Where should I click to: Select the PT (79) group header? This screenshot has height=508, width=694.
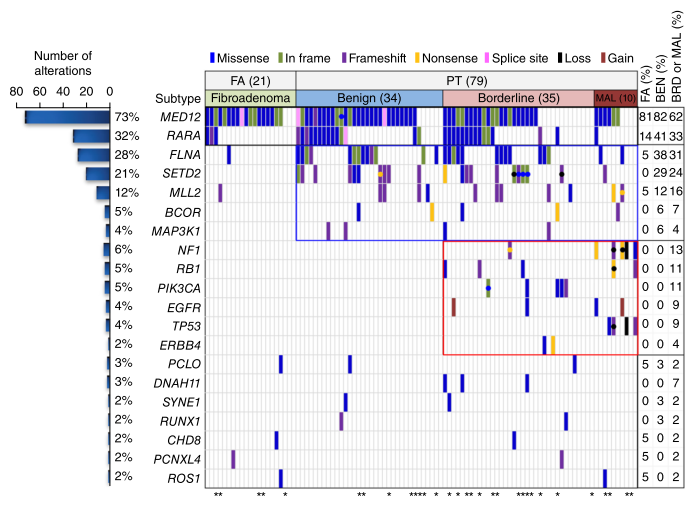466,79
